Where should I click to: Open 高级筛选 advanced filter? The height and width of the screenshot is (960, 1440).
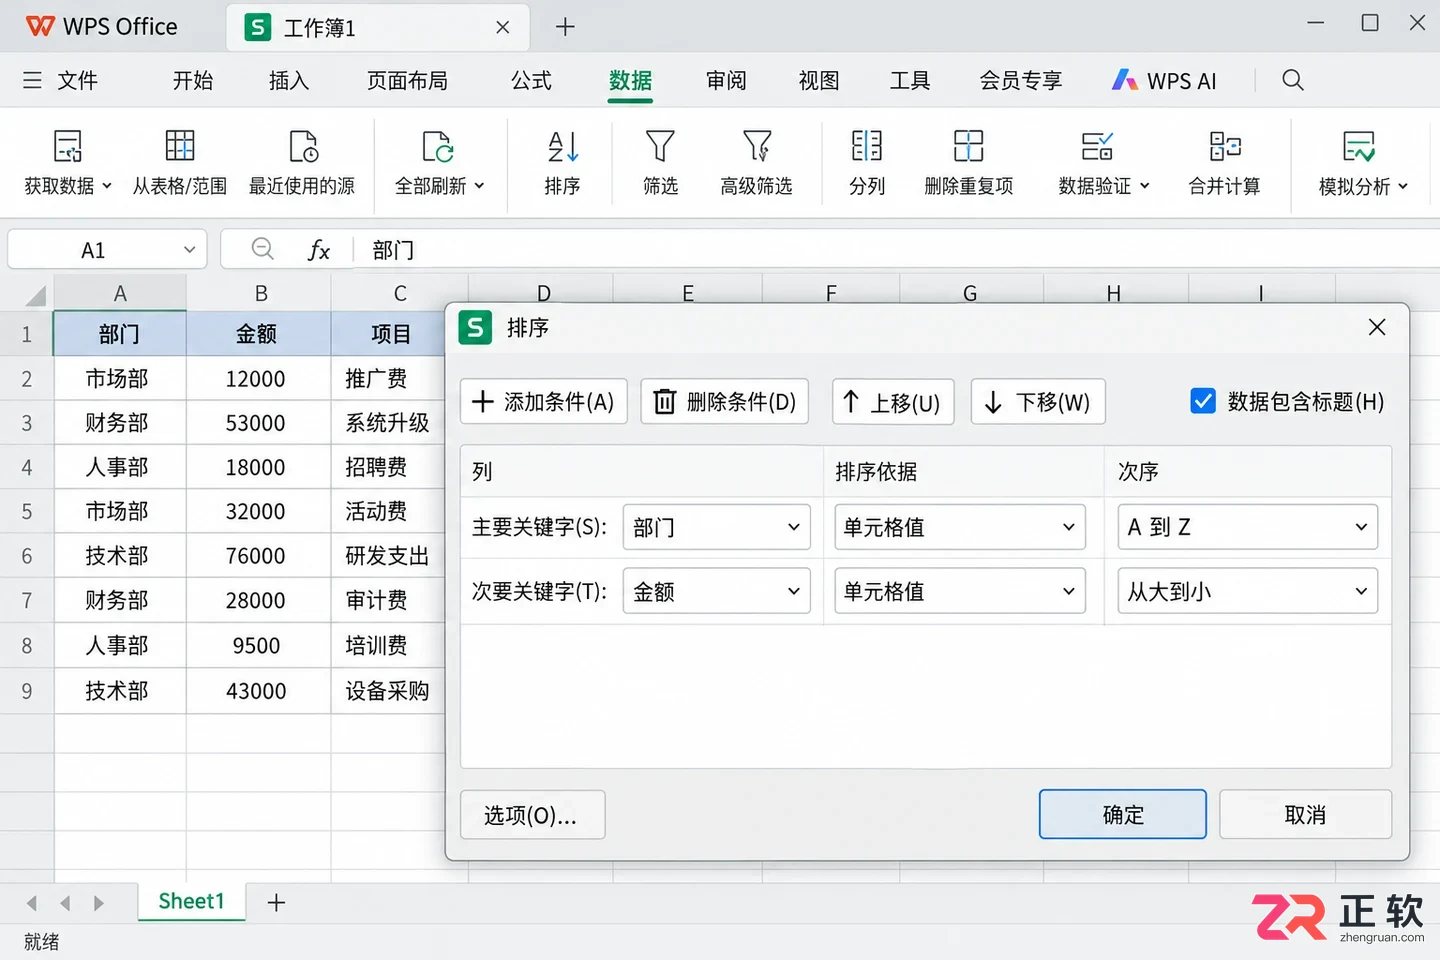(x=757, y=162)
